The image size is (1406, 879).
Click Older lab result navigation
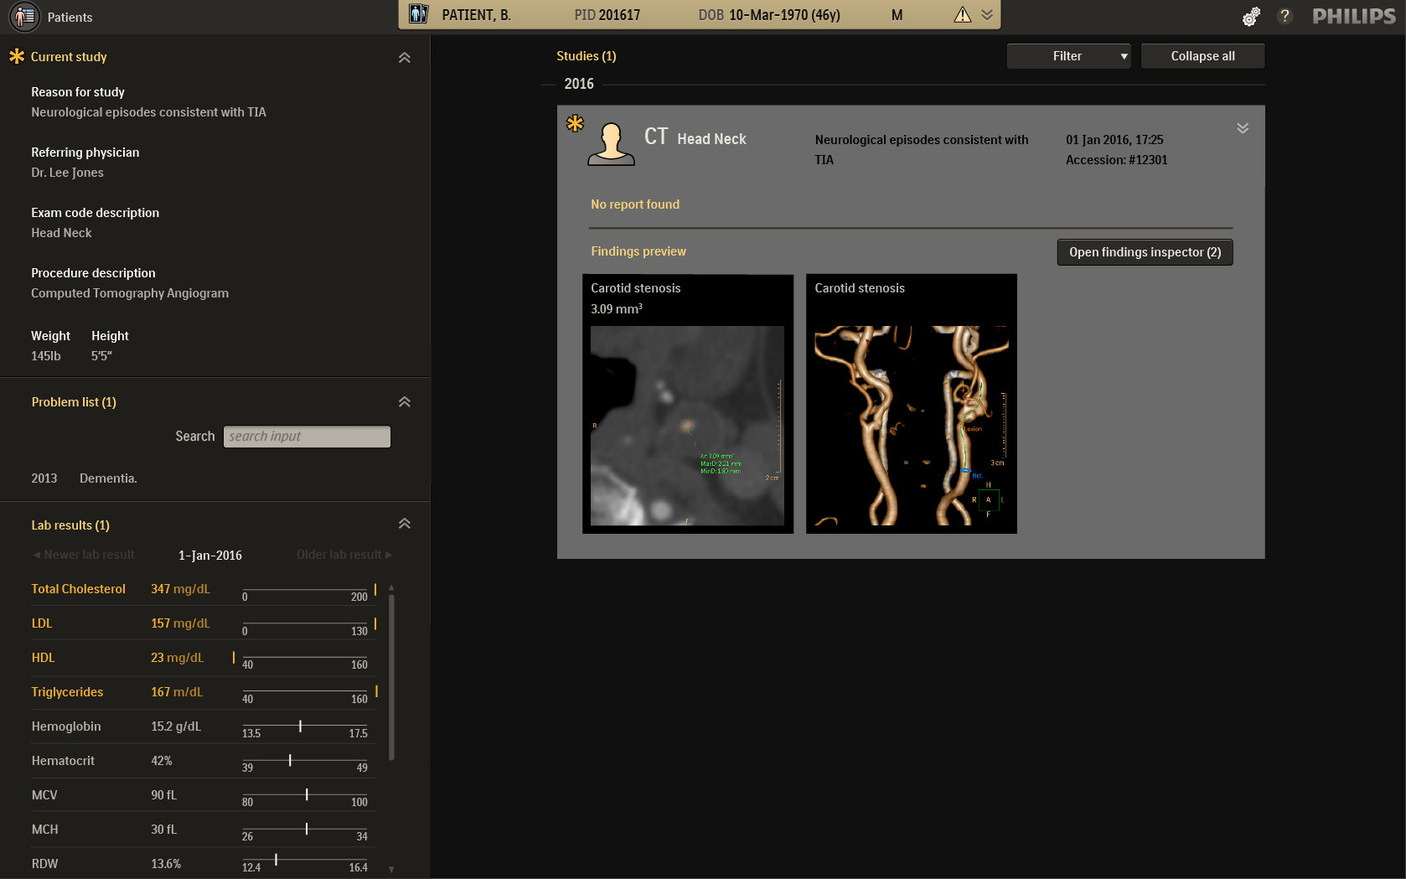pos(343,554)
